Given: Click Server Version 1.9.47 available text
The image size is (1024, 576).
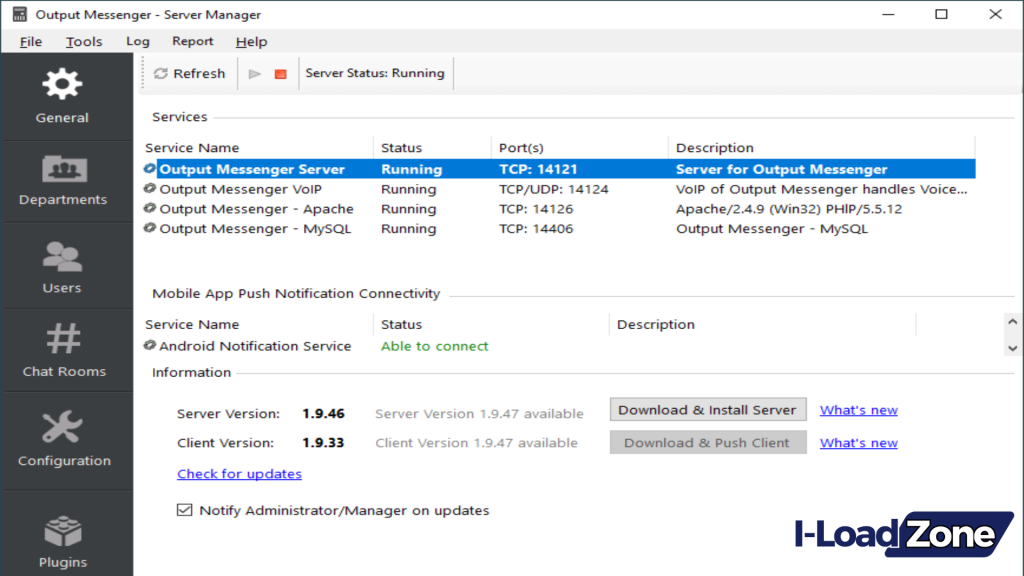Looking at the screenshot, I should (x=479, y=413).
